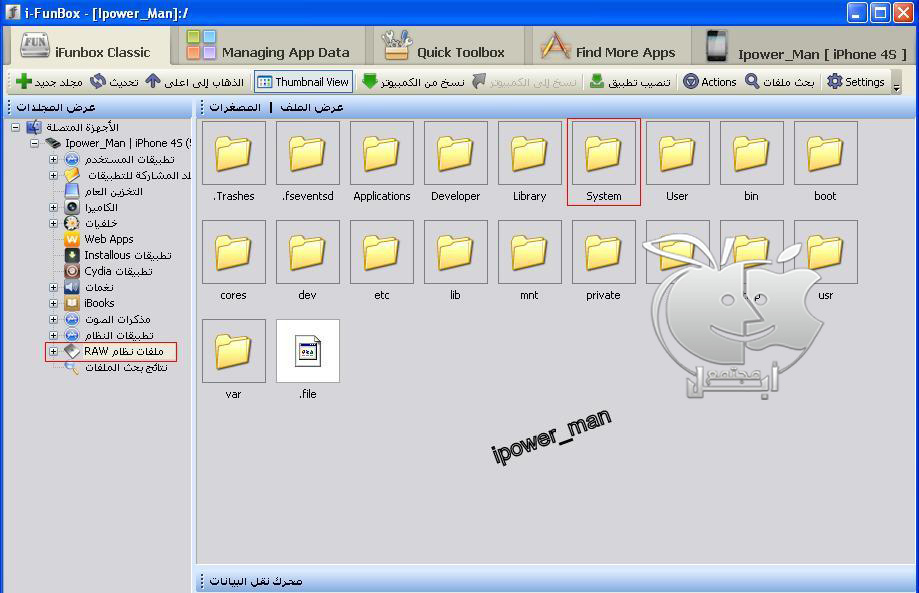Select Cydia apps in the tree
Screen dimensions: 919x593
click(x=118, y=271)
